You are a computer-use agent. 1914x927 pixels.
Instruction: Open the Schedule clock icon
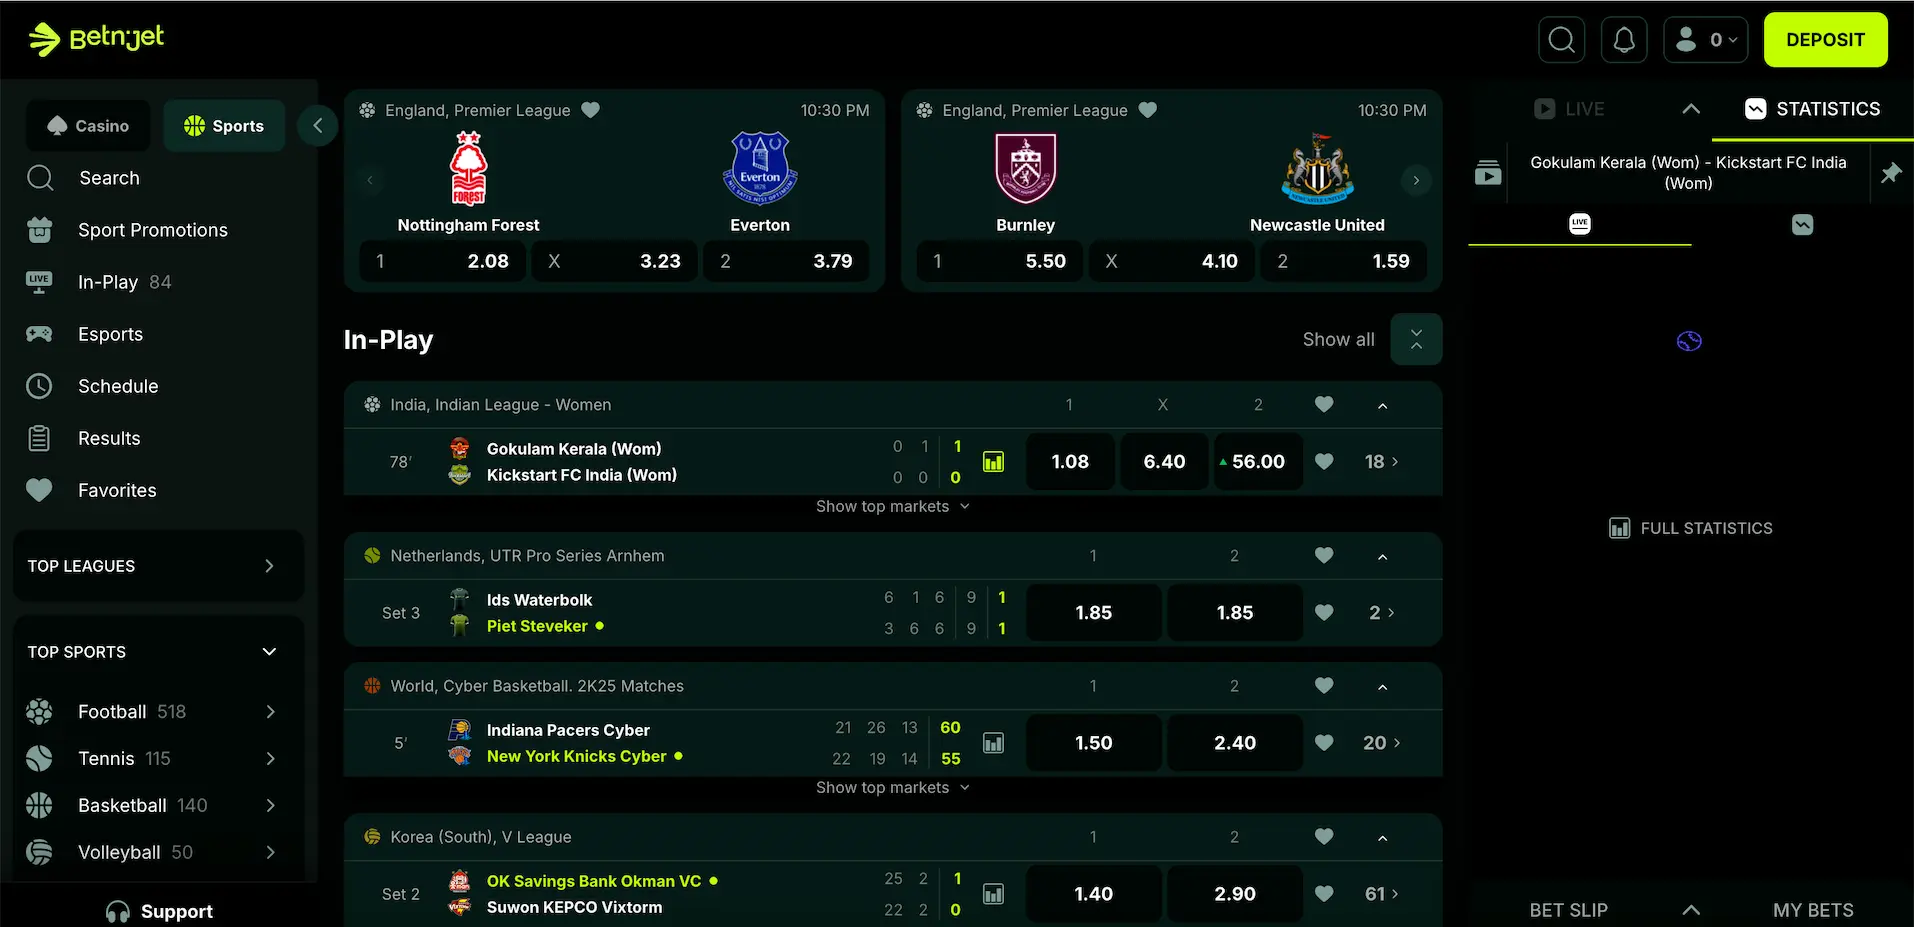[x=40, y=385]
